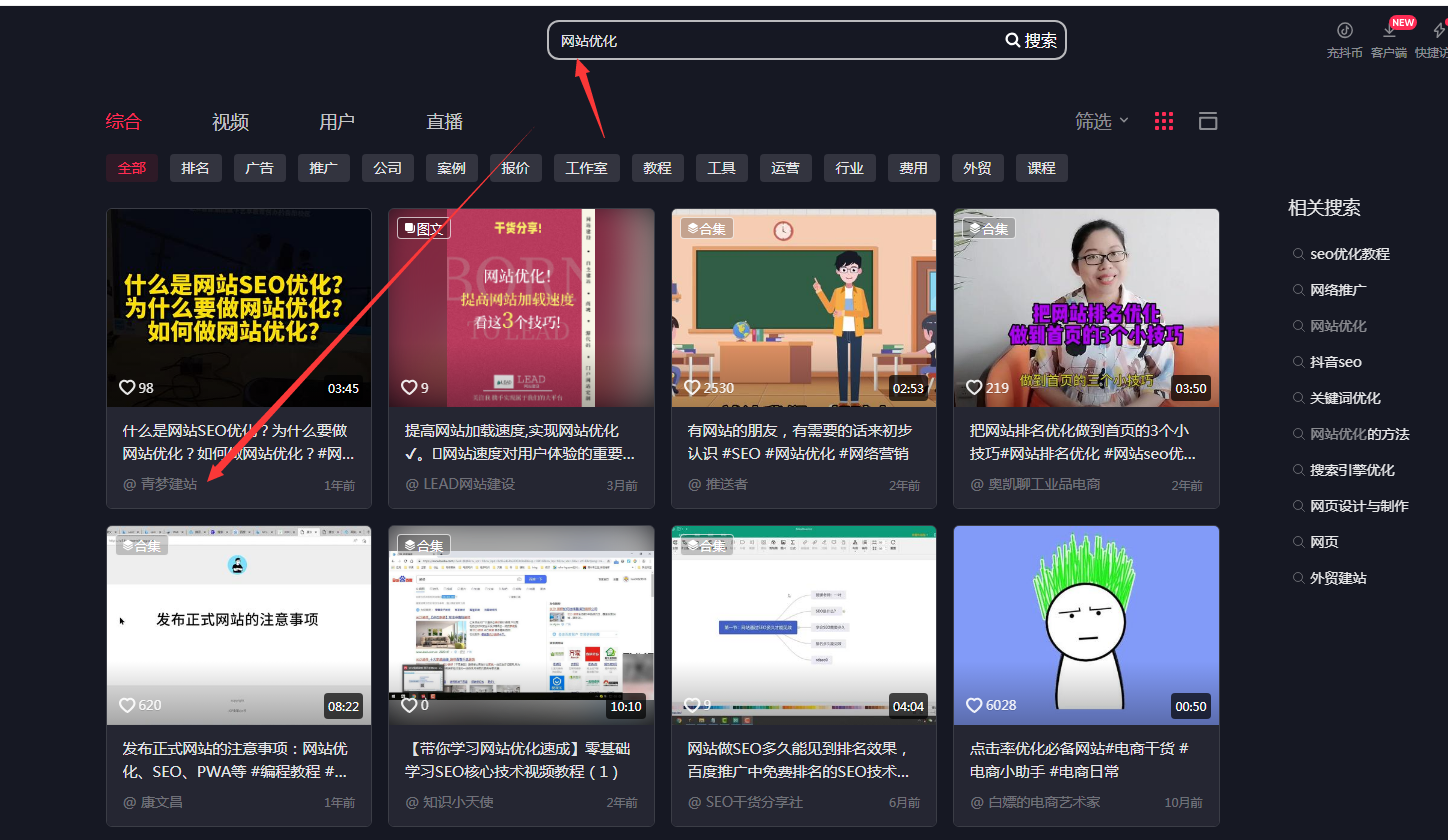Click the search magnifier button 搜索
1448x840 pixels.
1031,41
